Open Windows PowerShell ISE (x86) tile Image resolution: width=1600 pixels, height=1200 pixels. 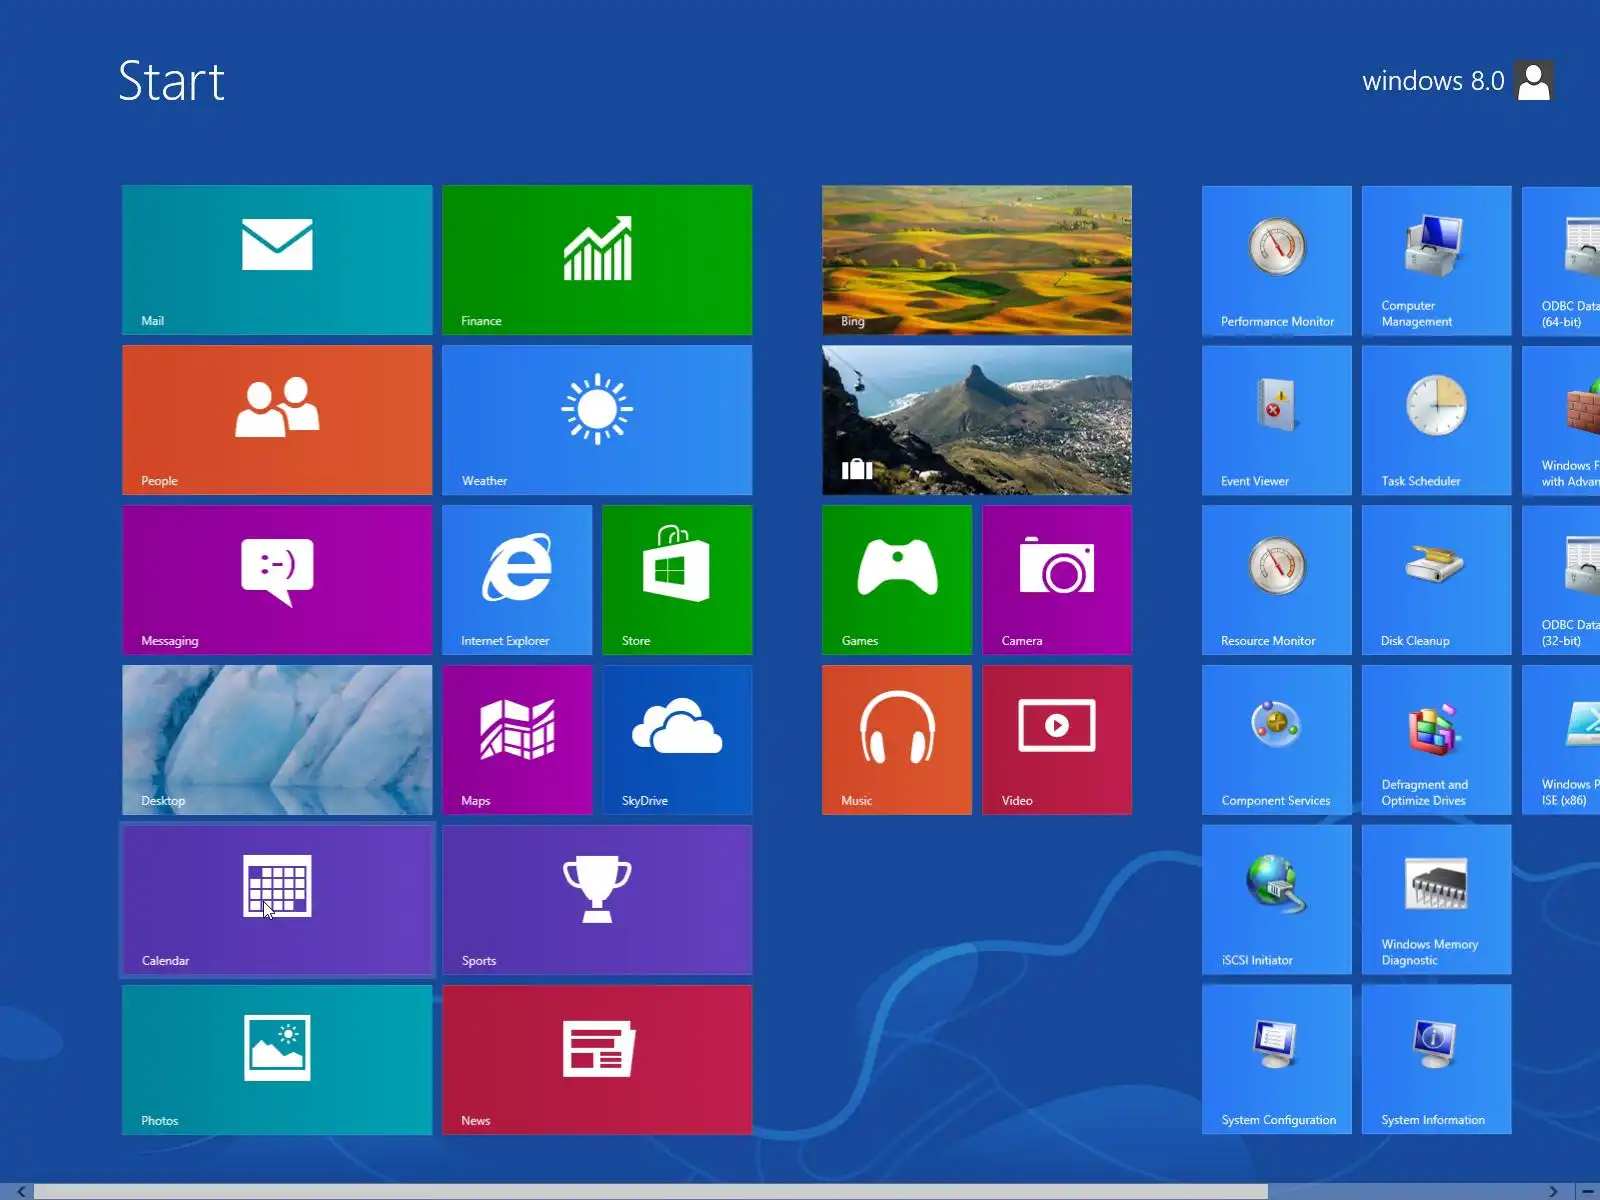1561,740
